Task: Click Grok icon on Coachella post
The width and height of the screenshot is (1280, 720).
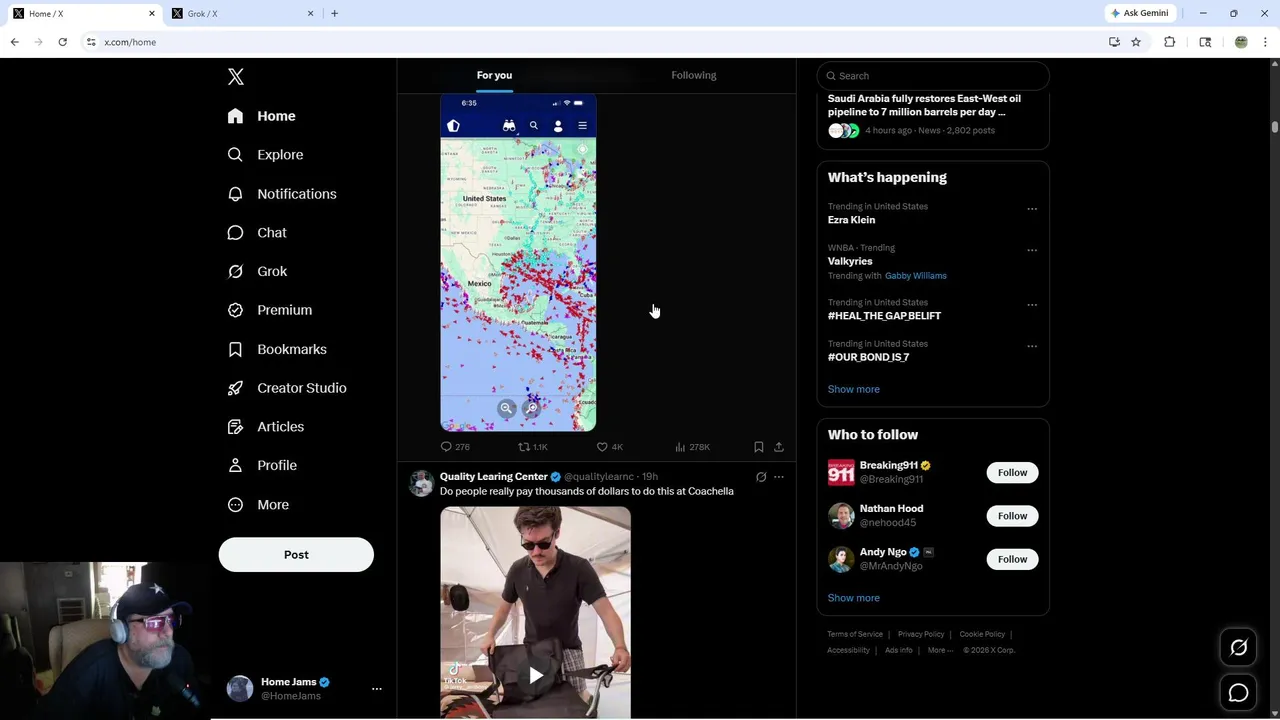Action: [761, 477]
